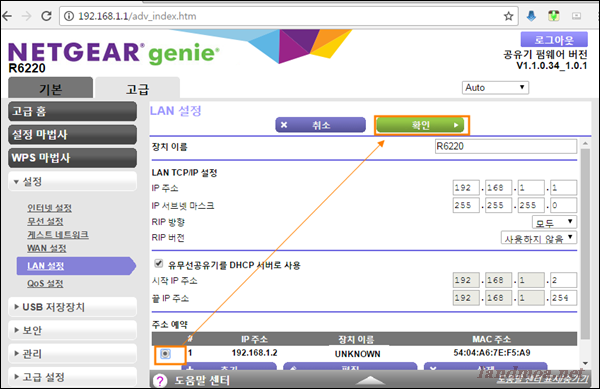Viewport: 600px width, 389px height.
Task: Expand the 보안 section
Action: pos(72,330)
